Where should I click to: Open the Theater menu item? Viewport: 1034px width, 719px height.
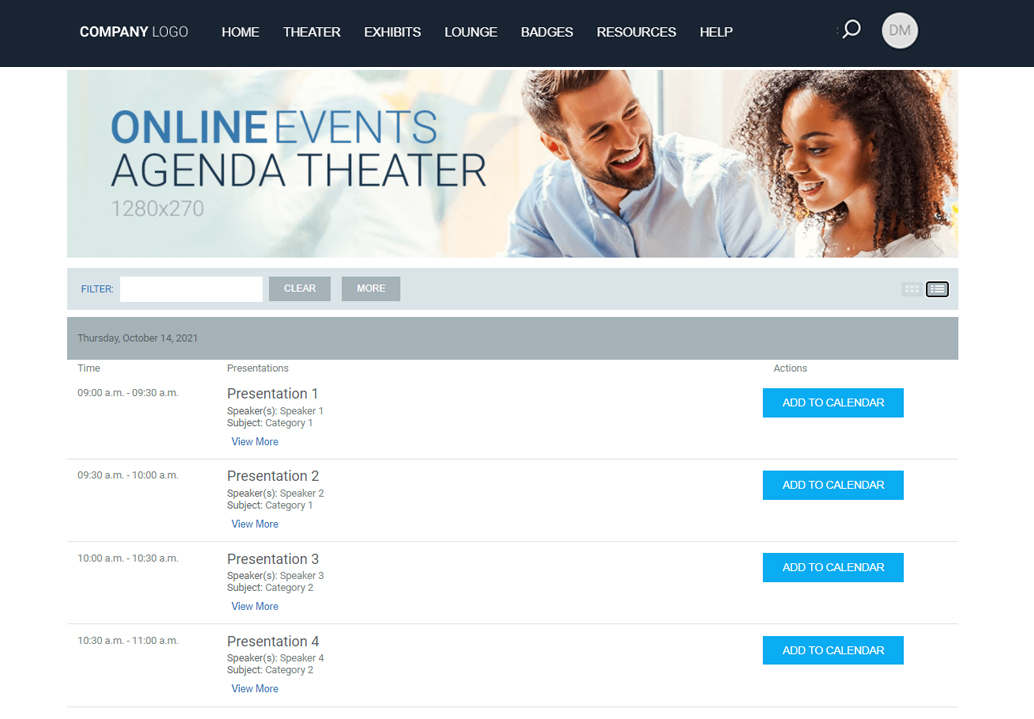point(311,32)
